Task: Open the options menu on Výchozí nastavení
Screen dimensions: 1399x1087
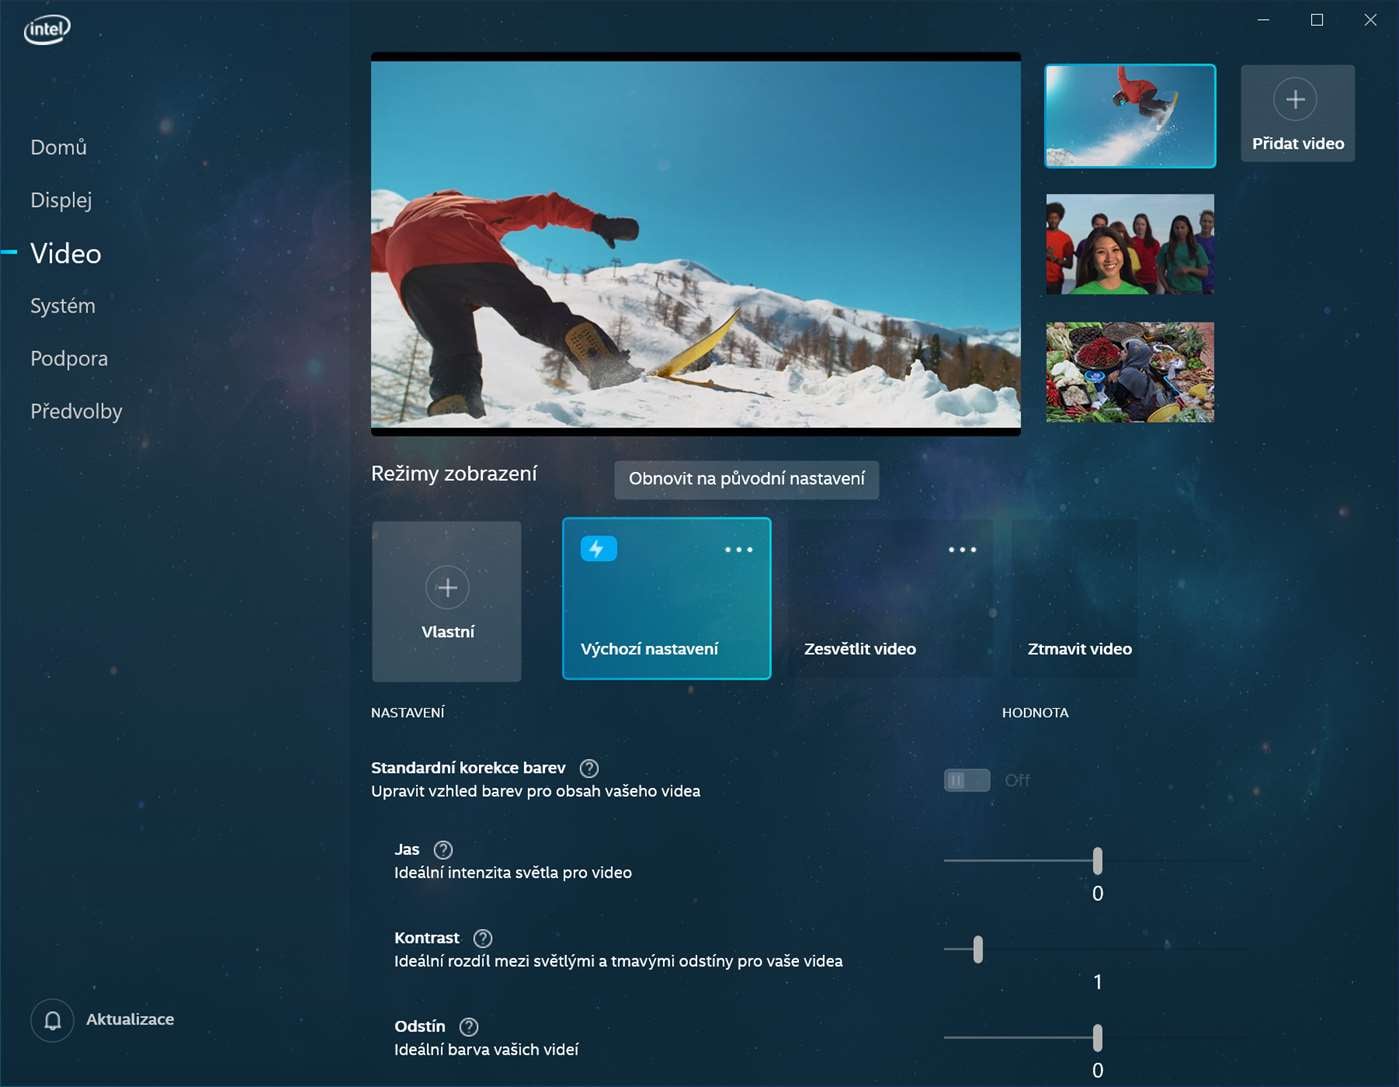Action: tap(739, 549)
